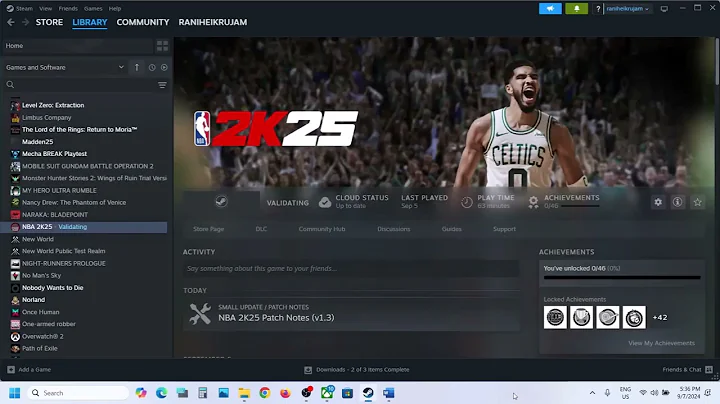Click the cloud status checkmark icon
Viewport: 720px width, 404px height.
[x=325, y=202]
